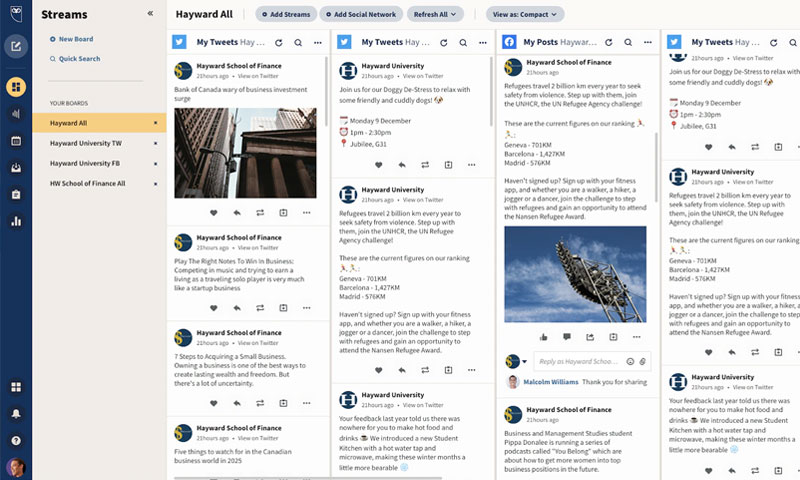The width and height of the screenshot is (800, 480).
Task: Click the Add Social Network button
Action: coord(361,14)
